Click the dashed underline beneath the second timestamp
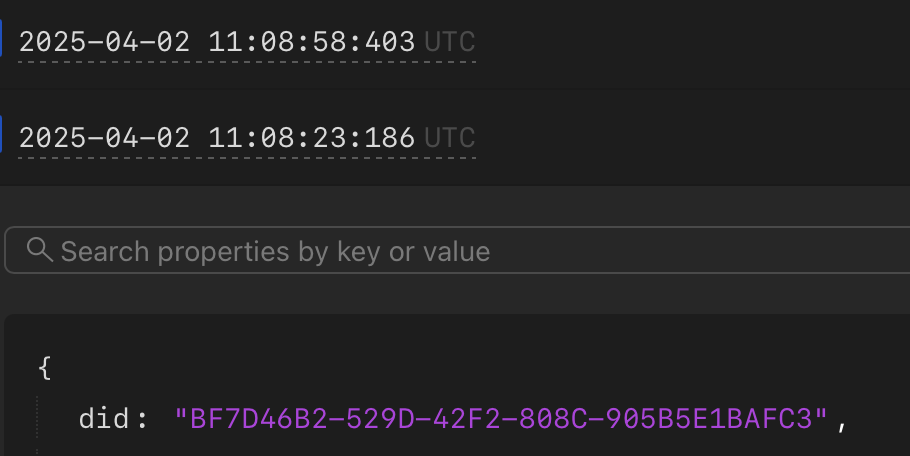Image resolution: width=910 pixels, height=456 pixels. click(x=246, y=157)
